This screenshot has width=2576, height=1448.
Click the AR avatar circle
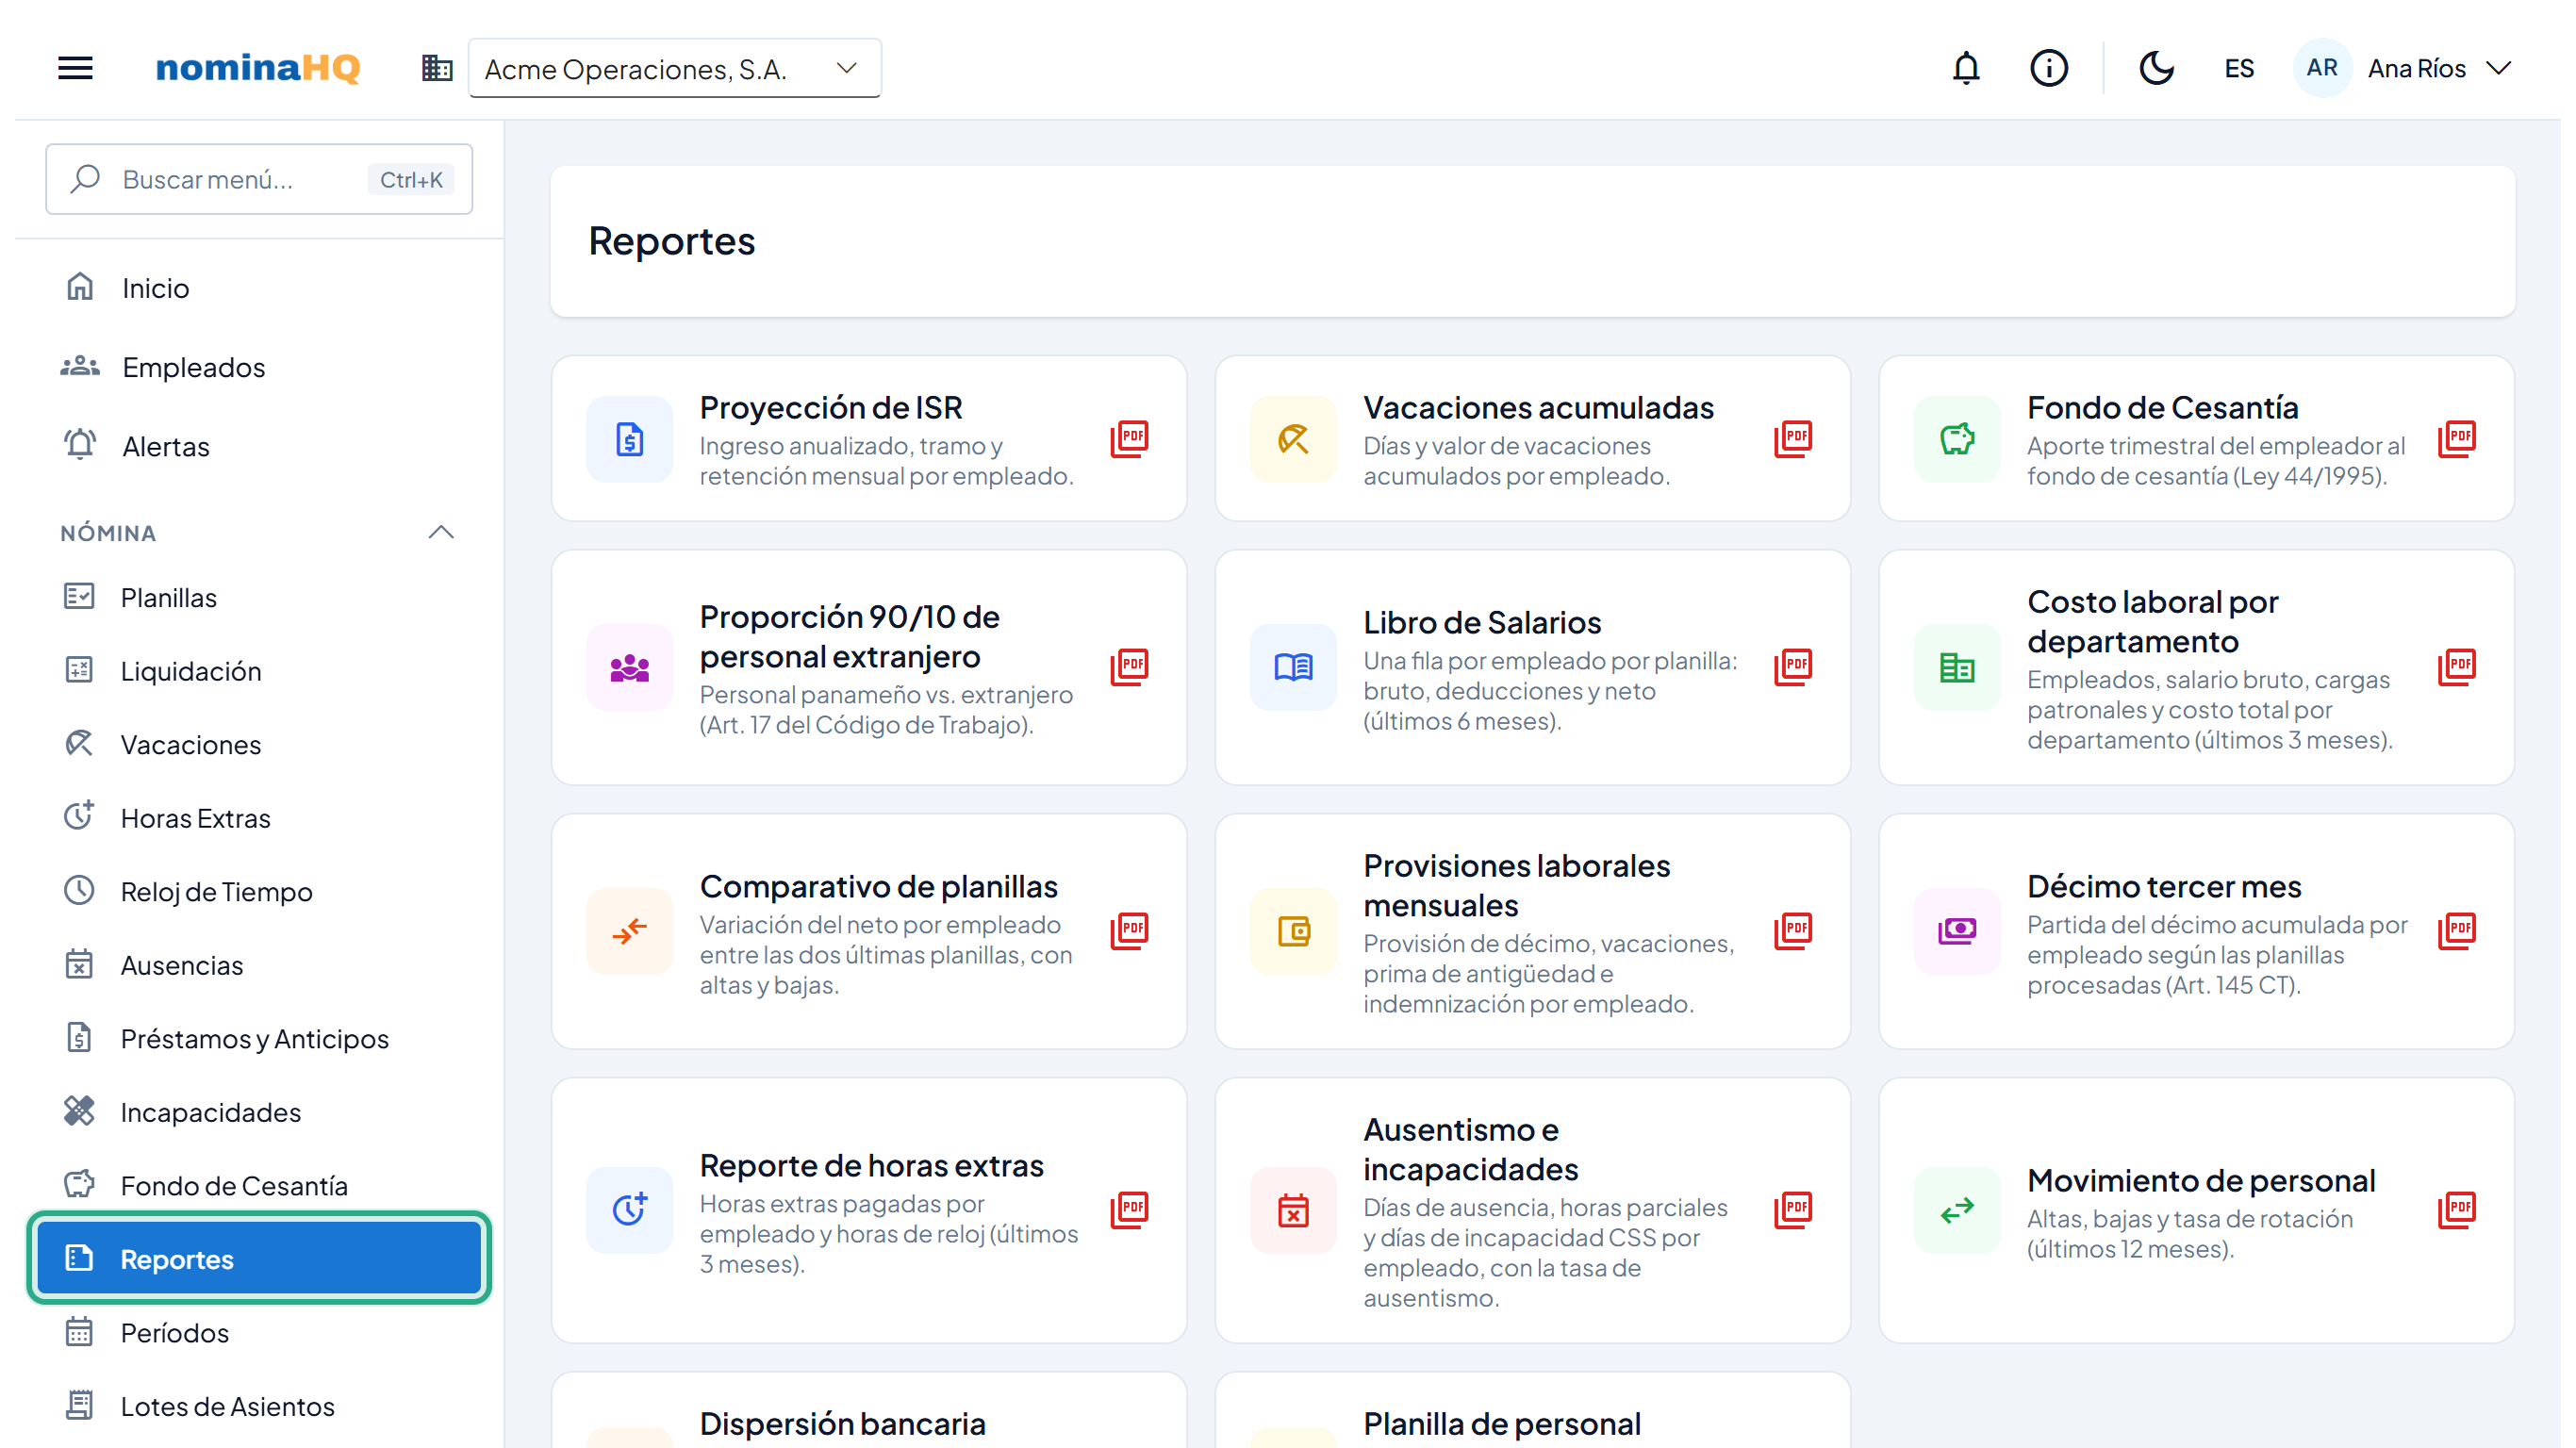(2321, 68)
